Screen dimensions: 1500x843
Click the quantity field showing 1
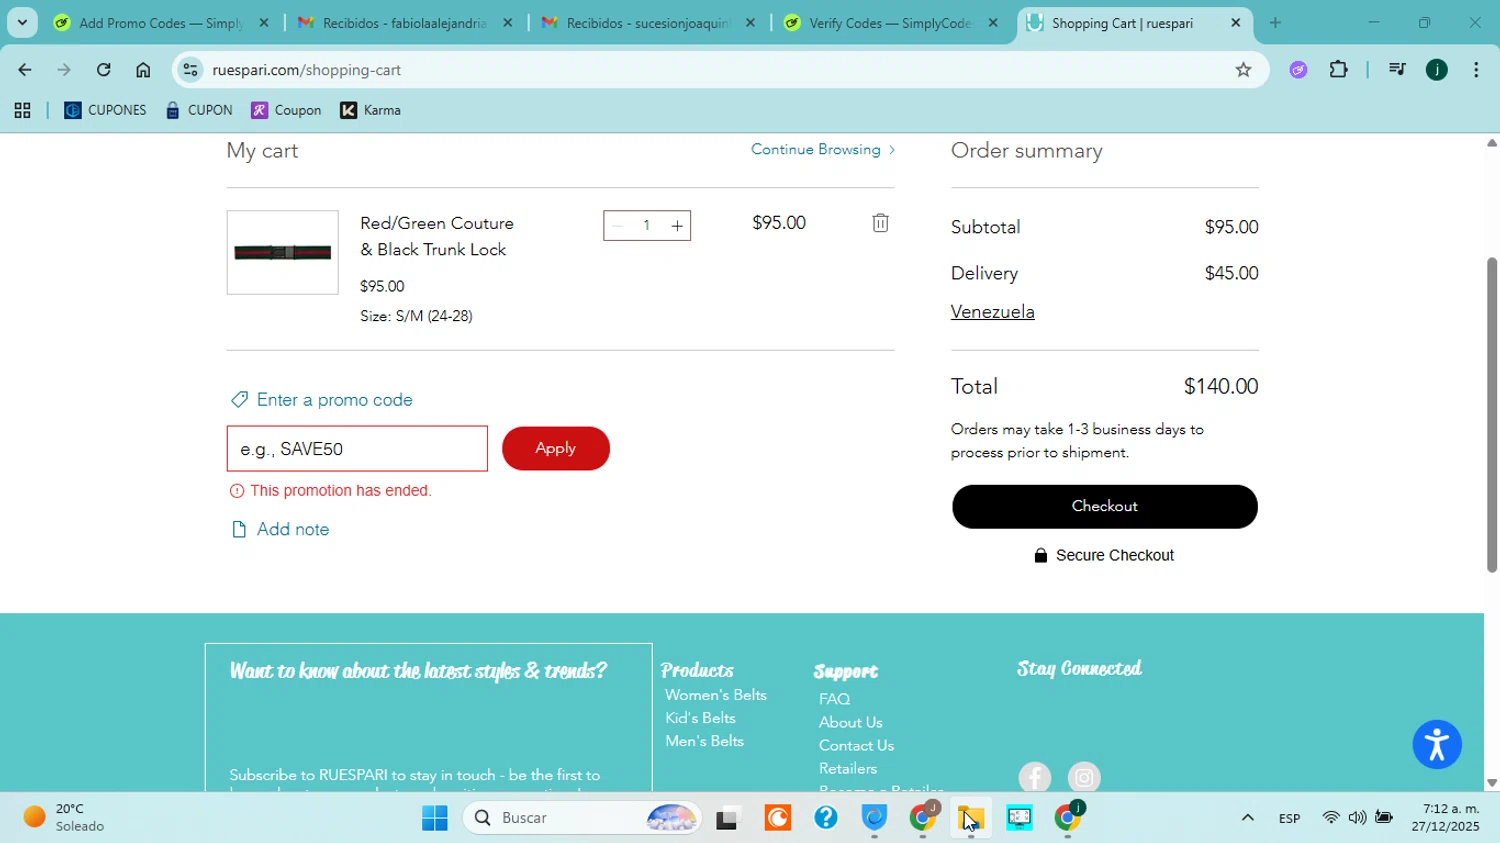pyautogui.click(x=647, y=226)
